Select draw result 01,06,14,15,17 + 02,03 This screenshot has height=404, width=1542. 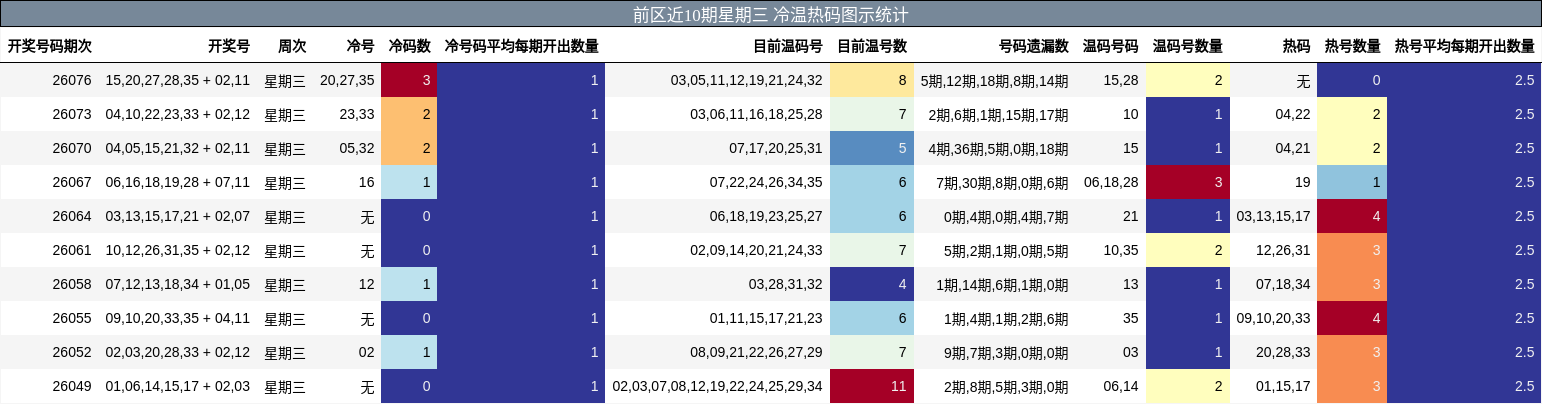coord(178,386)
